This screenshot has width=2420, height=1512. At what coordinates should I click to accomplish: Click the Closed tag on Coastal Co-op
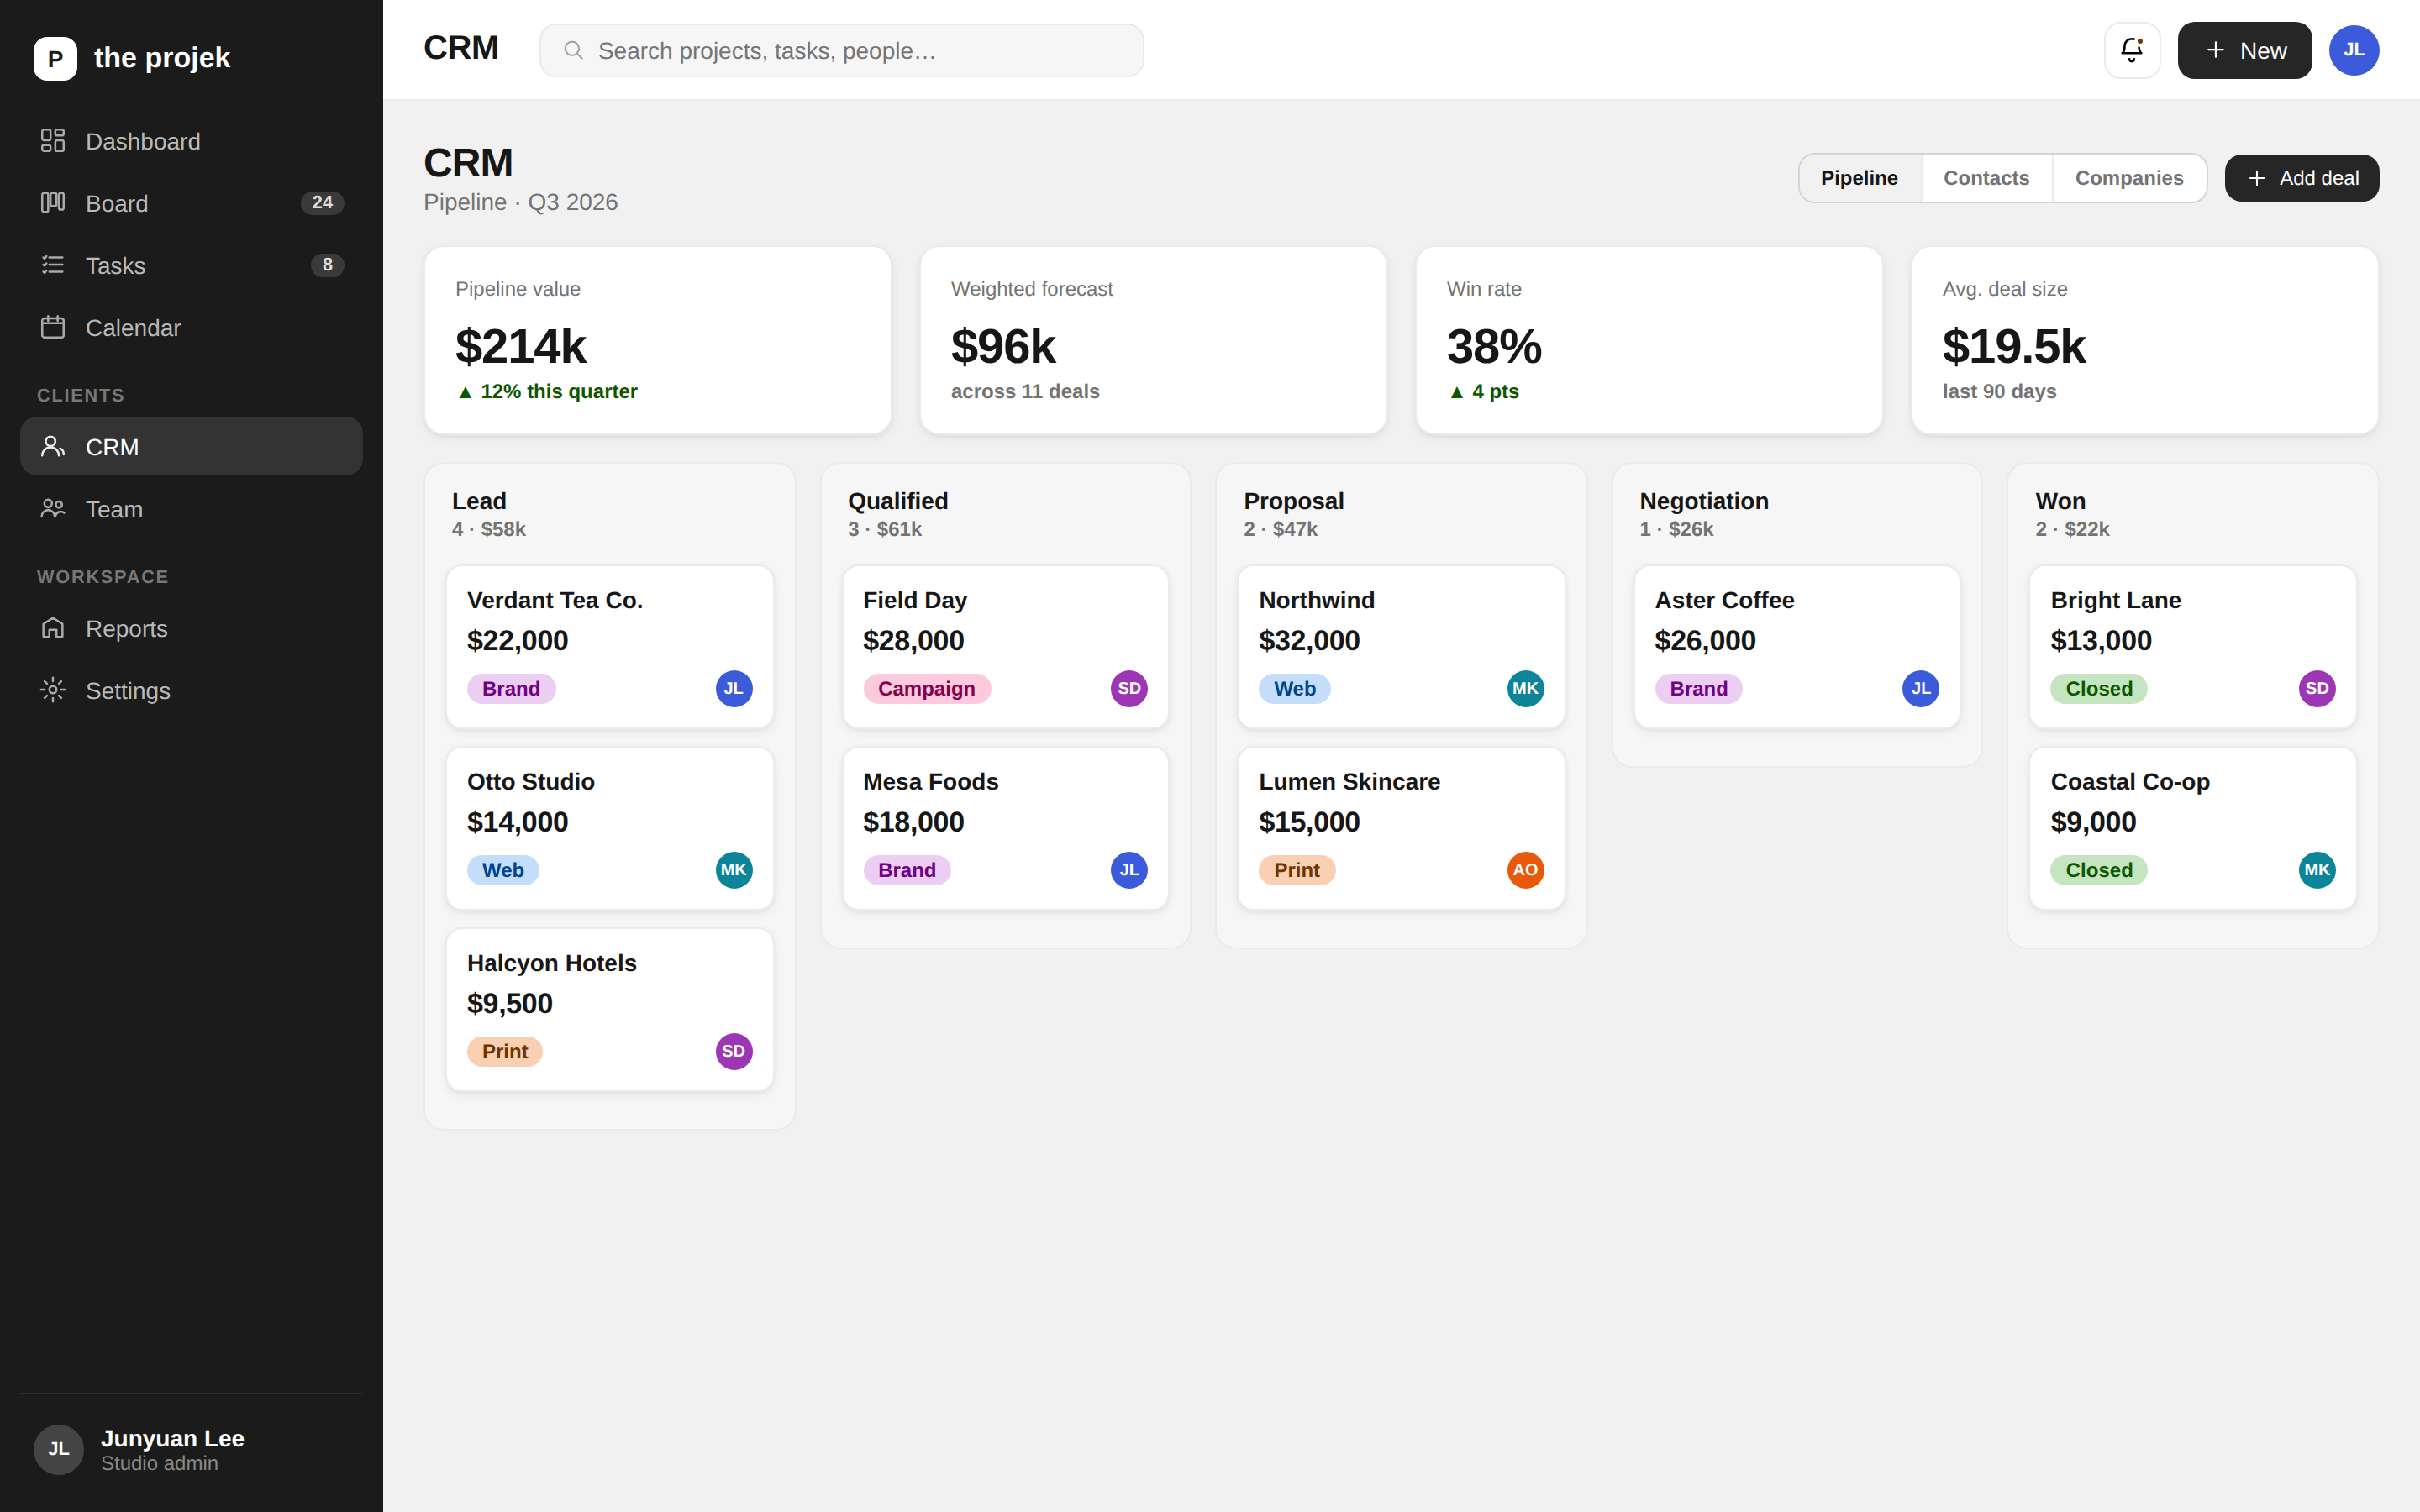click(x=2099, y=870)
